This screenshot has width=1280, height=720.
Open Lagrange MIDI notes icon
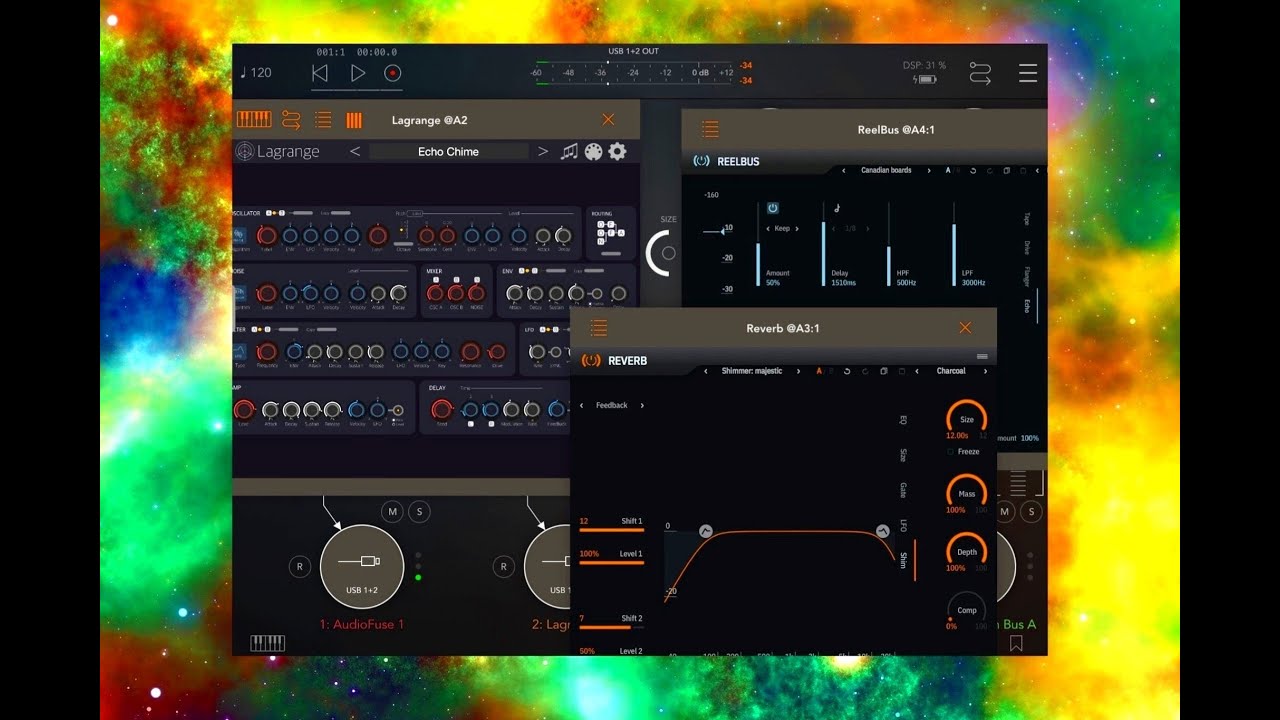tap(569, 151)
